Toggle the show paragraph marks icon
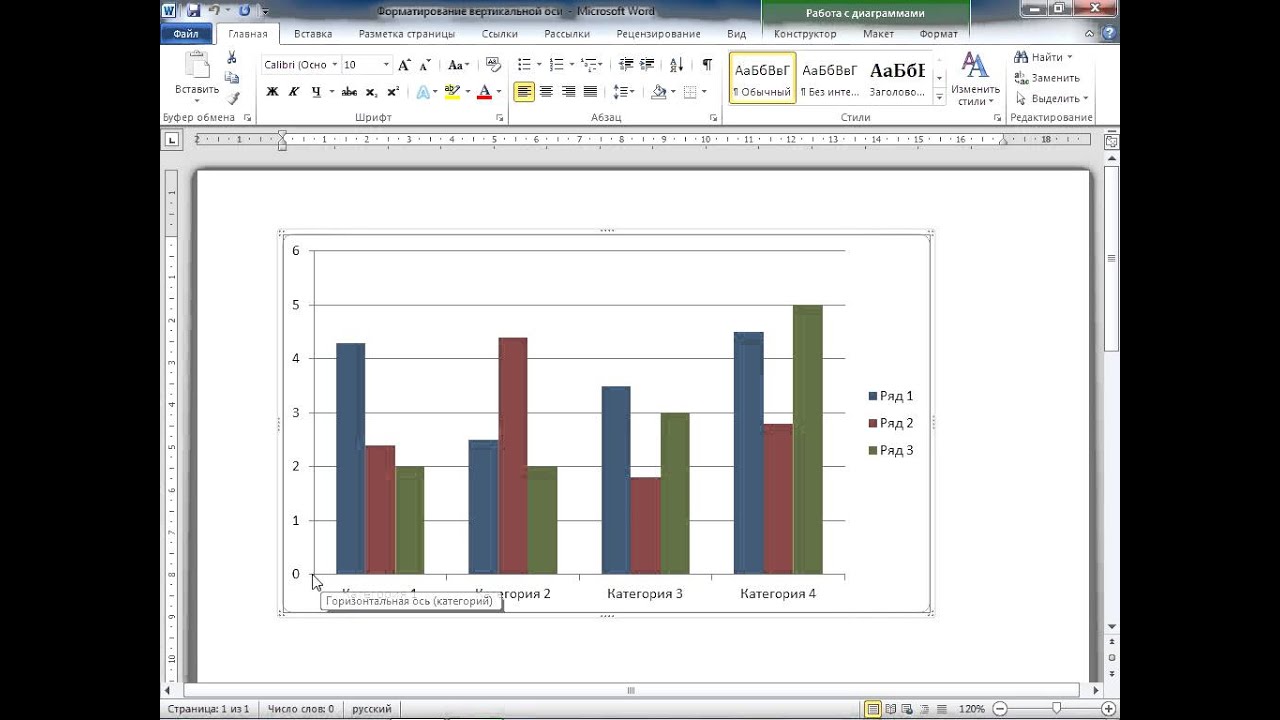Screen dimensions: 1280x720 (x=707, y=65)
